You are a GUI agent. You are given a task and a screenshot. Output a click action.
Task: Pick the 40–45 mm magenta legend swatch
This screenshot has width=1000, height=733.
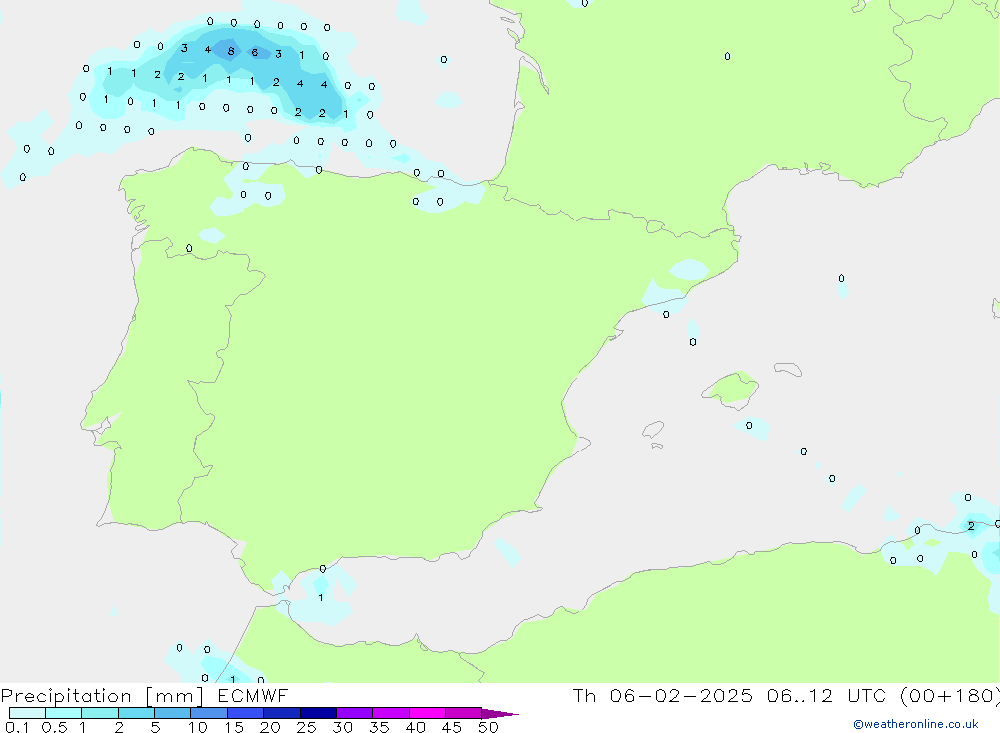coord(427,713)
